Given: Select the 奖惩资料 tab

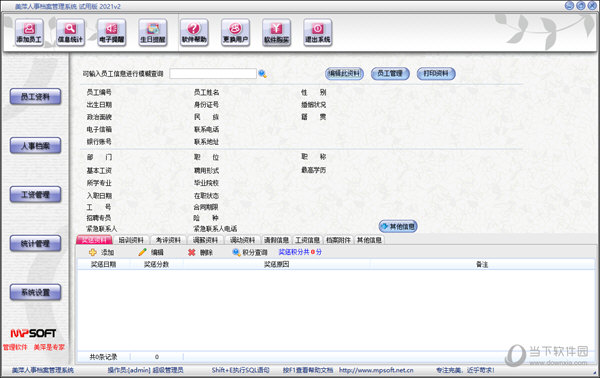Looking at the screenshot, I should pyautogui.click(x=94, y=240).
